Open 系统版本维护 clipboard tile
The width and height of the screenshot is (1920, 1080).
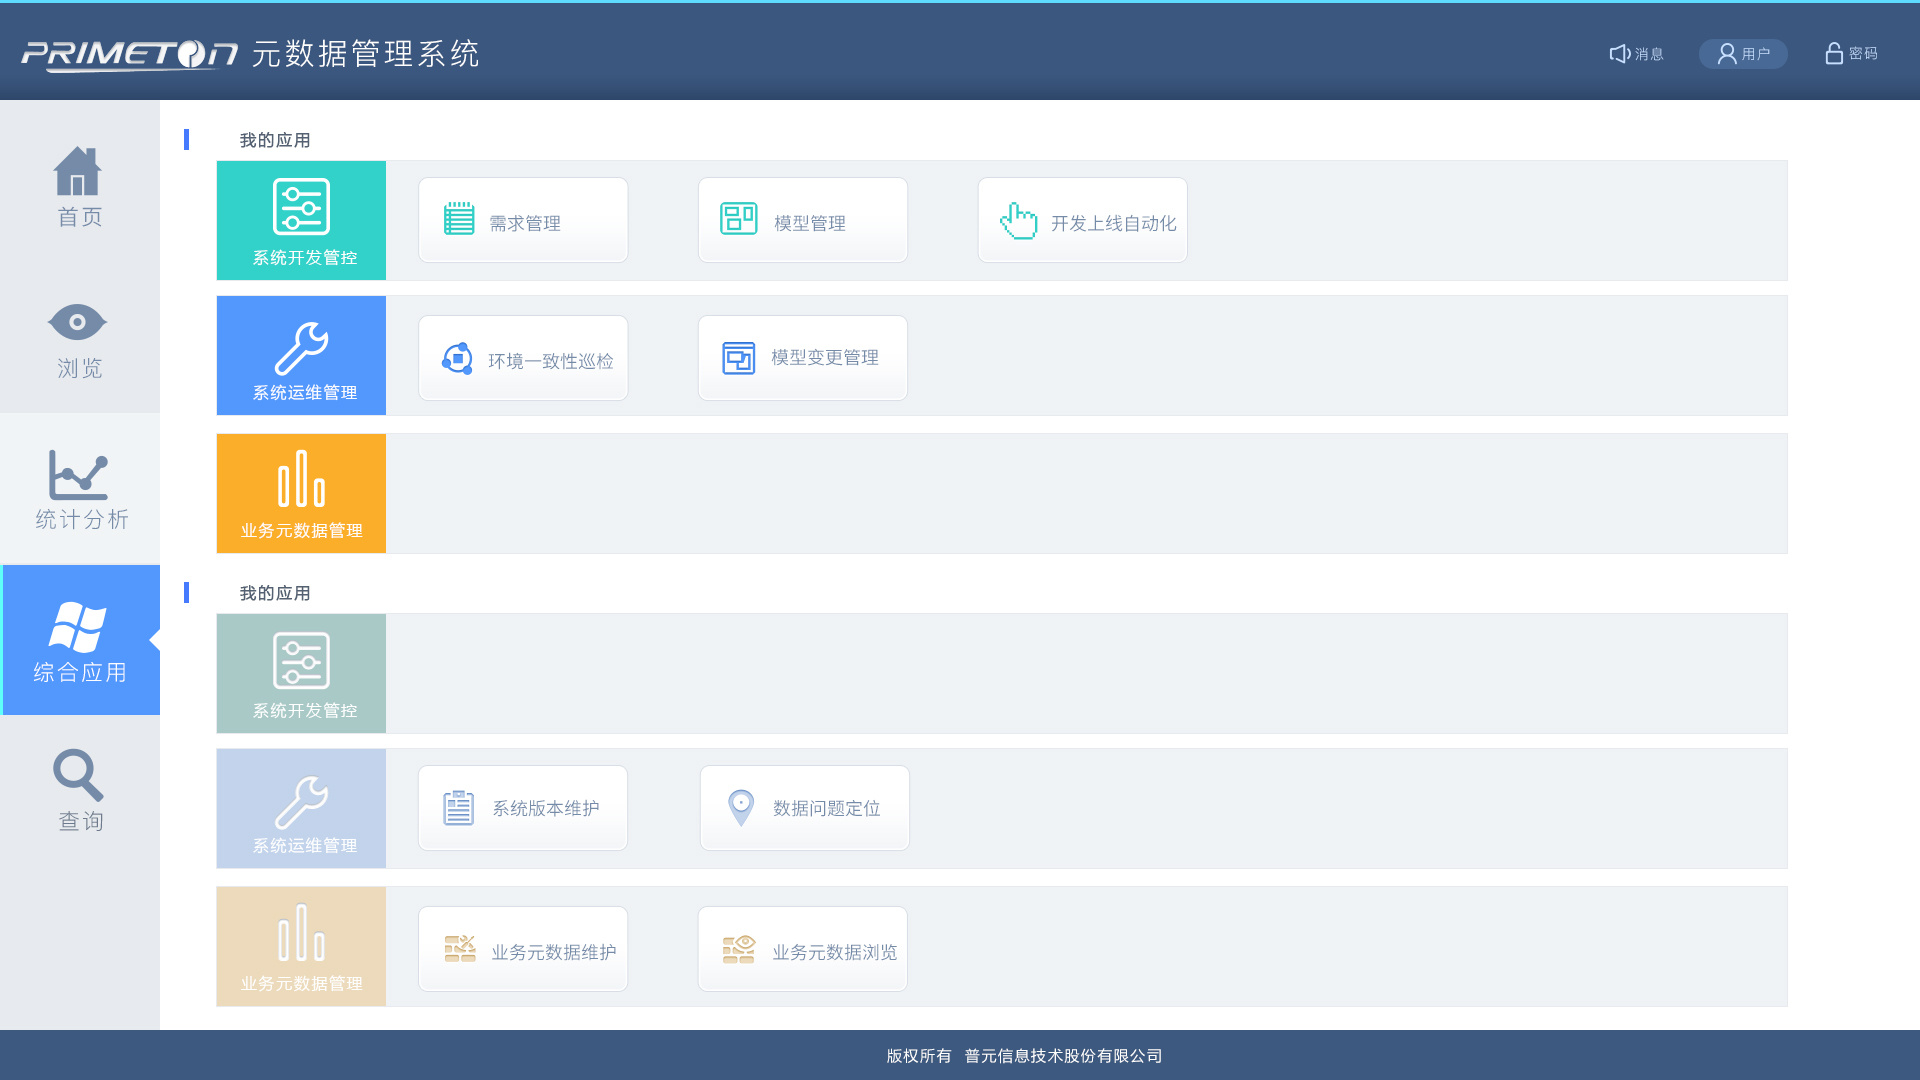[523, 809]
